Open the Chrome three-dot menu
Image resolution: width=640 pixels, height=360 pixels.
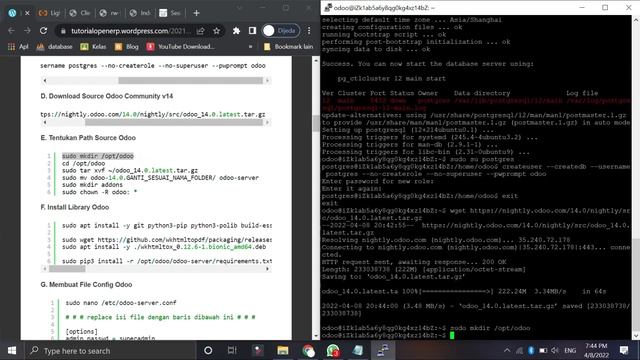tap(309, 31)
